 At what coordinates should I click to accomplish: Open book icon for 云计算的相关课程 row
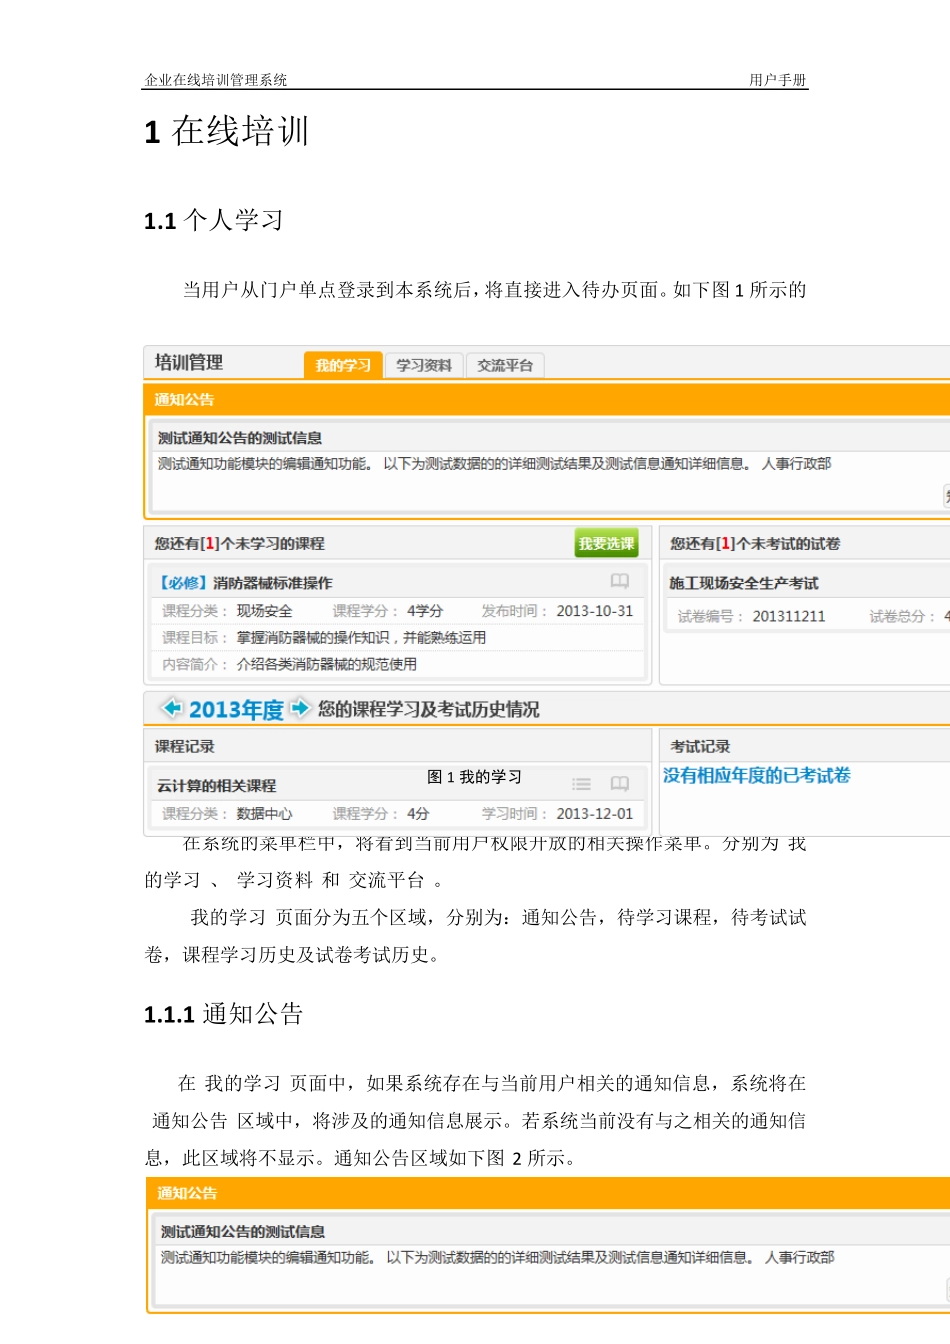pyautogui.click(x=620, y=784)
